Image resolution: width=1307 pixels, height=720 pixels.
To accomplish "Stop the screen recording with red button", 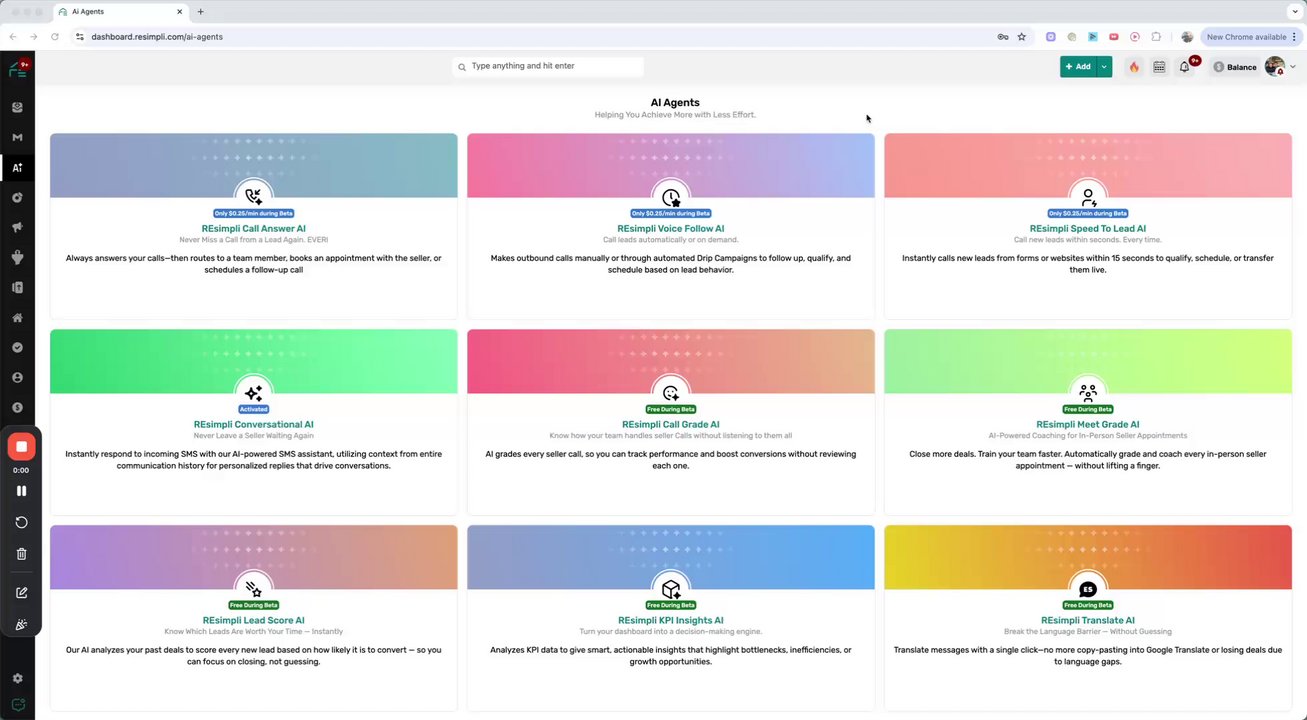I will pos(21,446).
